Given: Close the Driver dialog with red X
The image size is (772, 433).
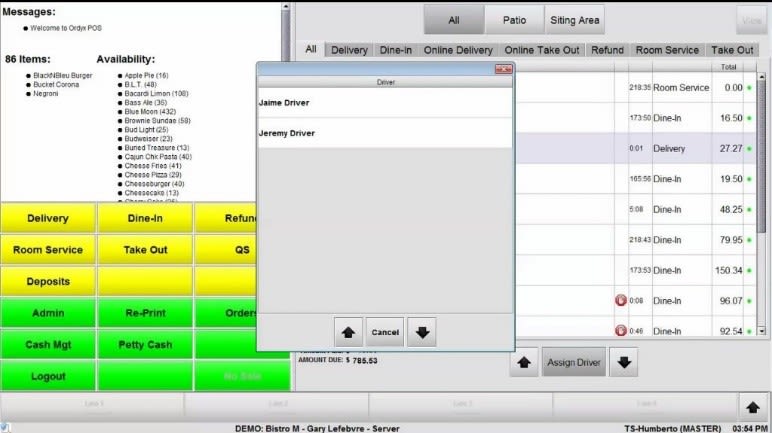Looking at the screenshot, I should [503, 69].
